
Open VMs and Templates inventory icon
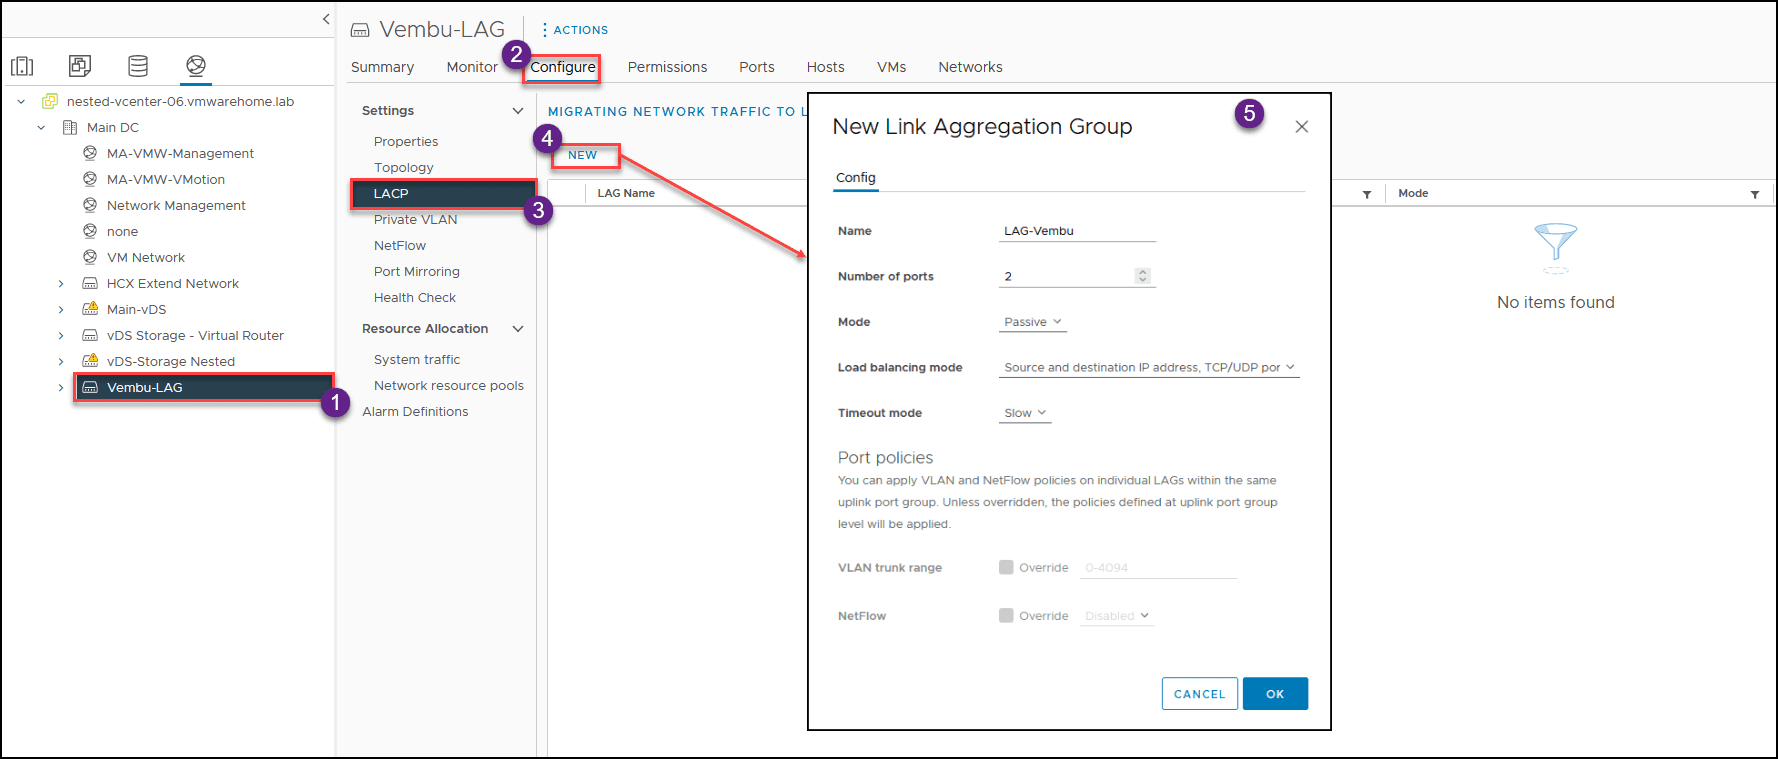click(80, 66)
